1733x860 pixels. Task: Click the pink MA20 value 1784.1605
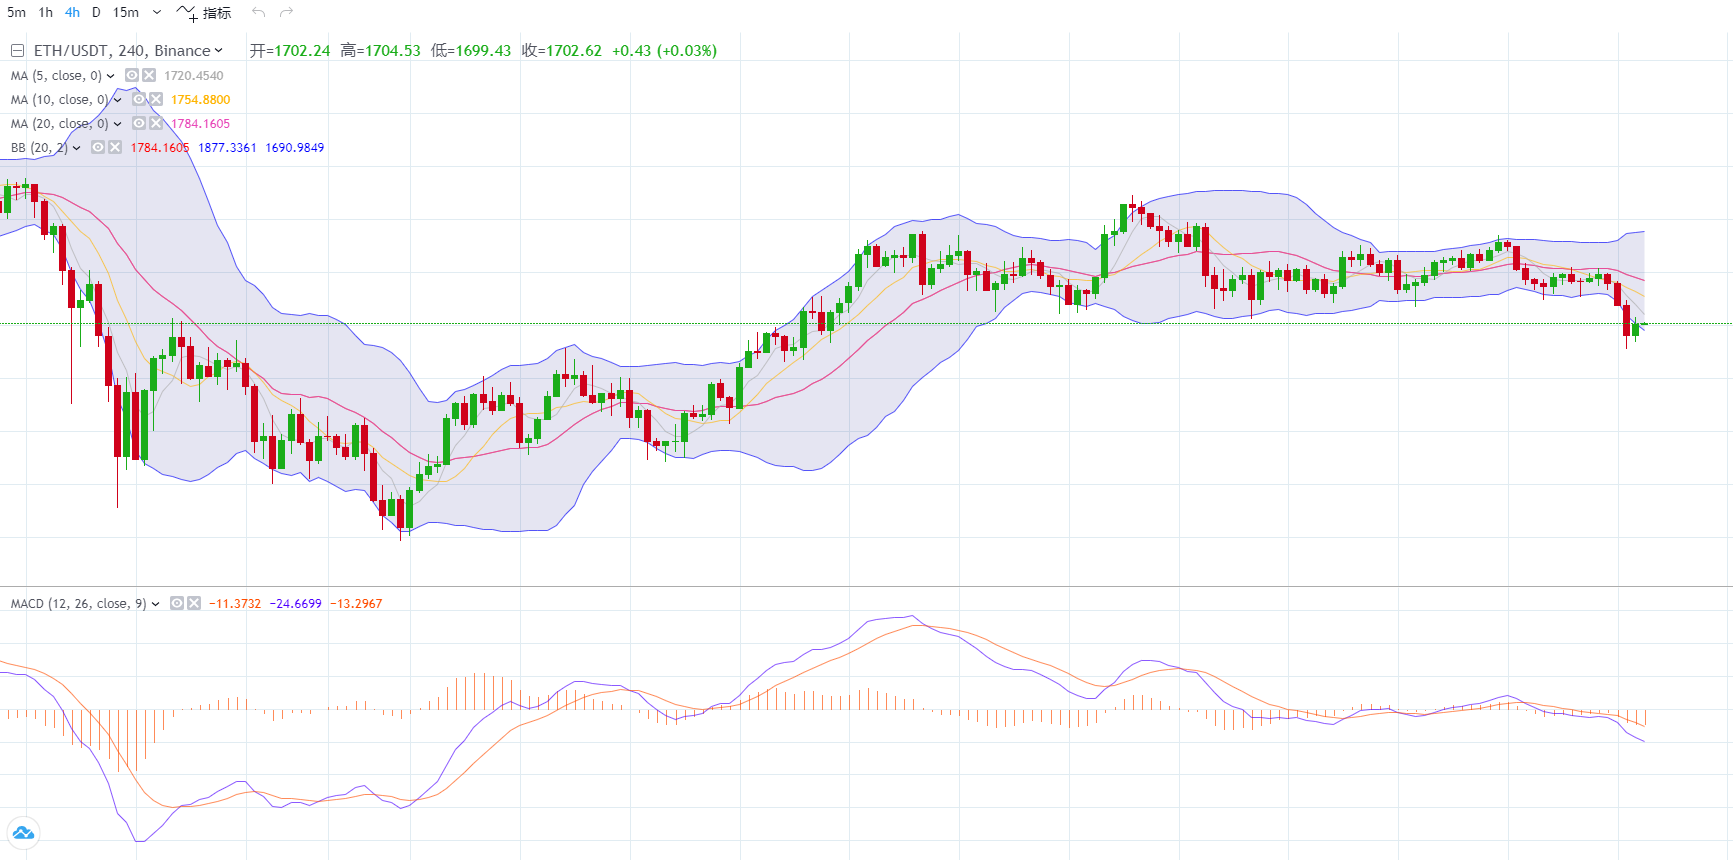tap(201, 123)
